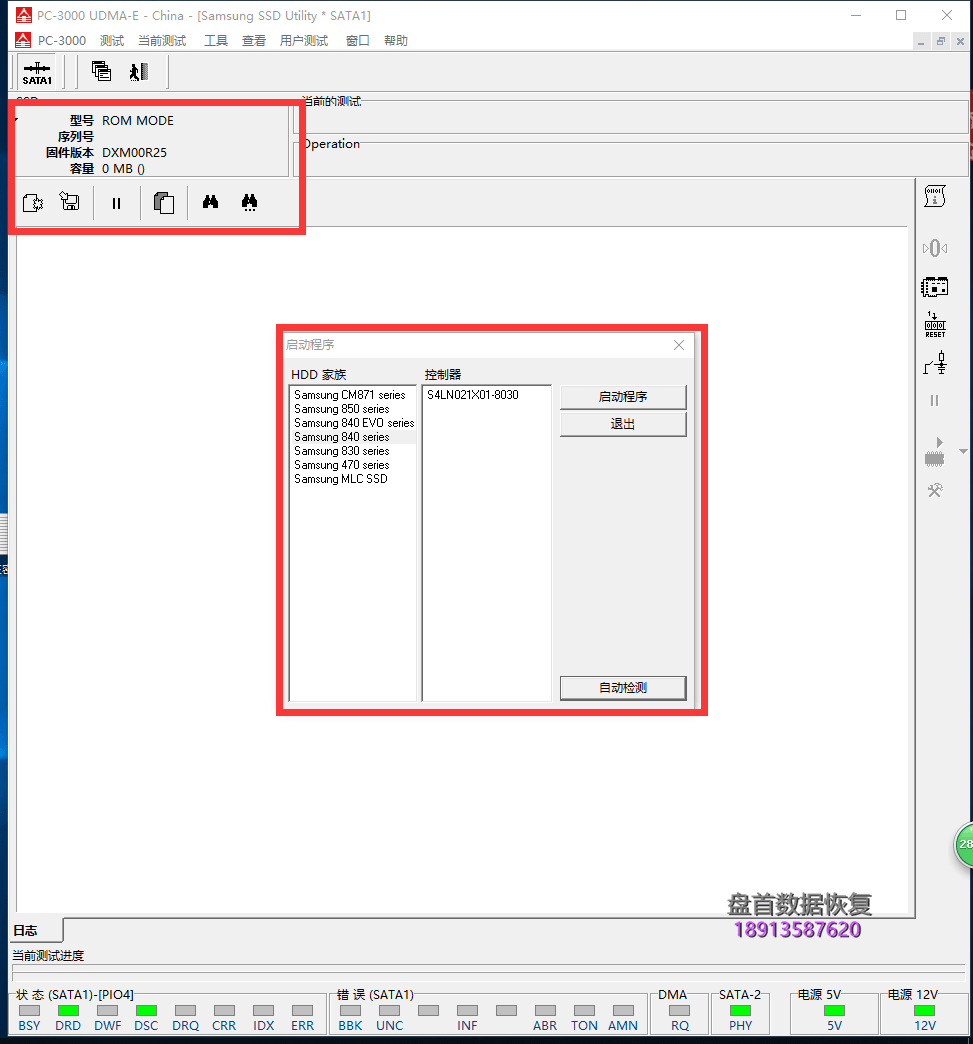Click the exit door toolbar icon
This screenshot has height=1044, width=973.
[139, 71]
